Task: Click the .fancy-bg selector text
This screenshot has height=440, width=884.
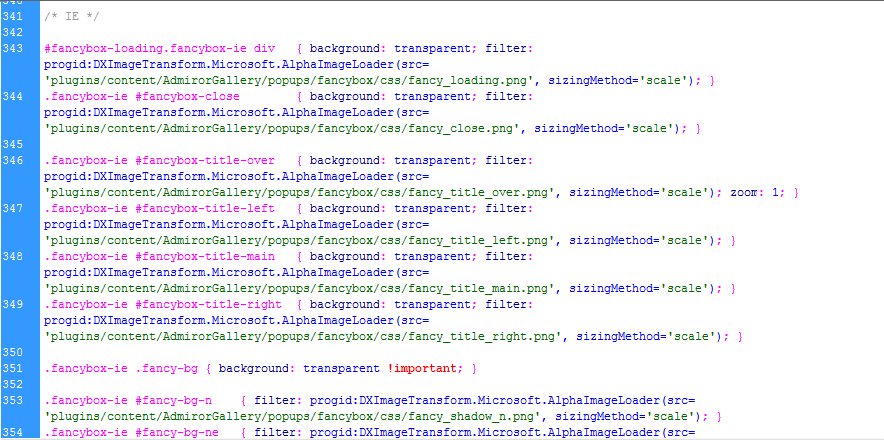Action: click(166, 369)
